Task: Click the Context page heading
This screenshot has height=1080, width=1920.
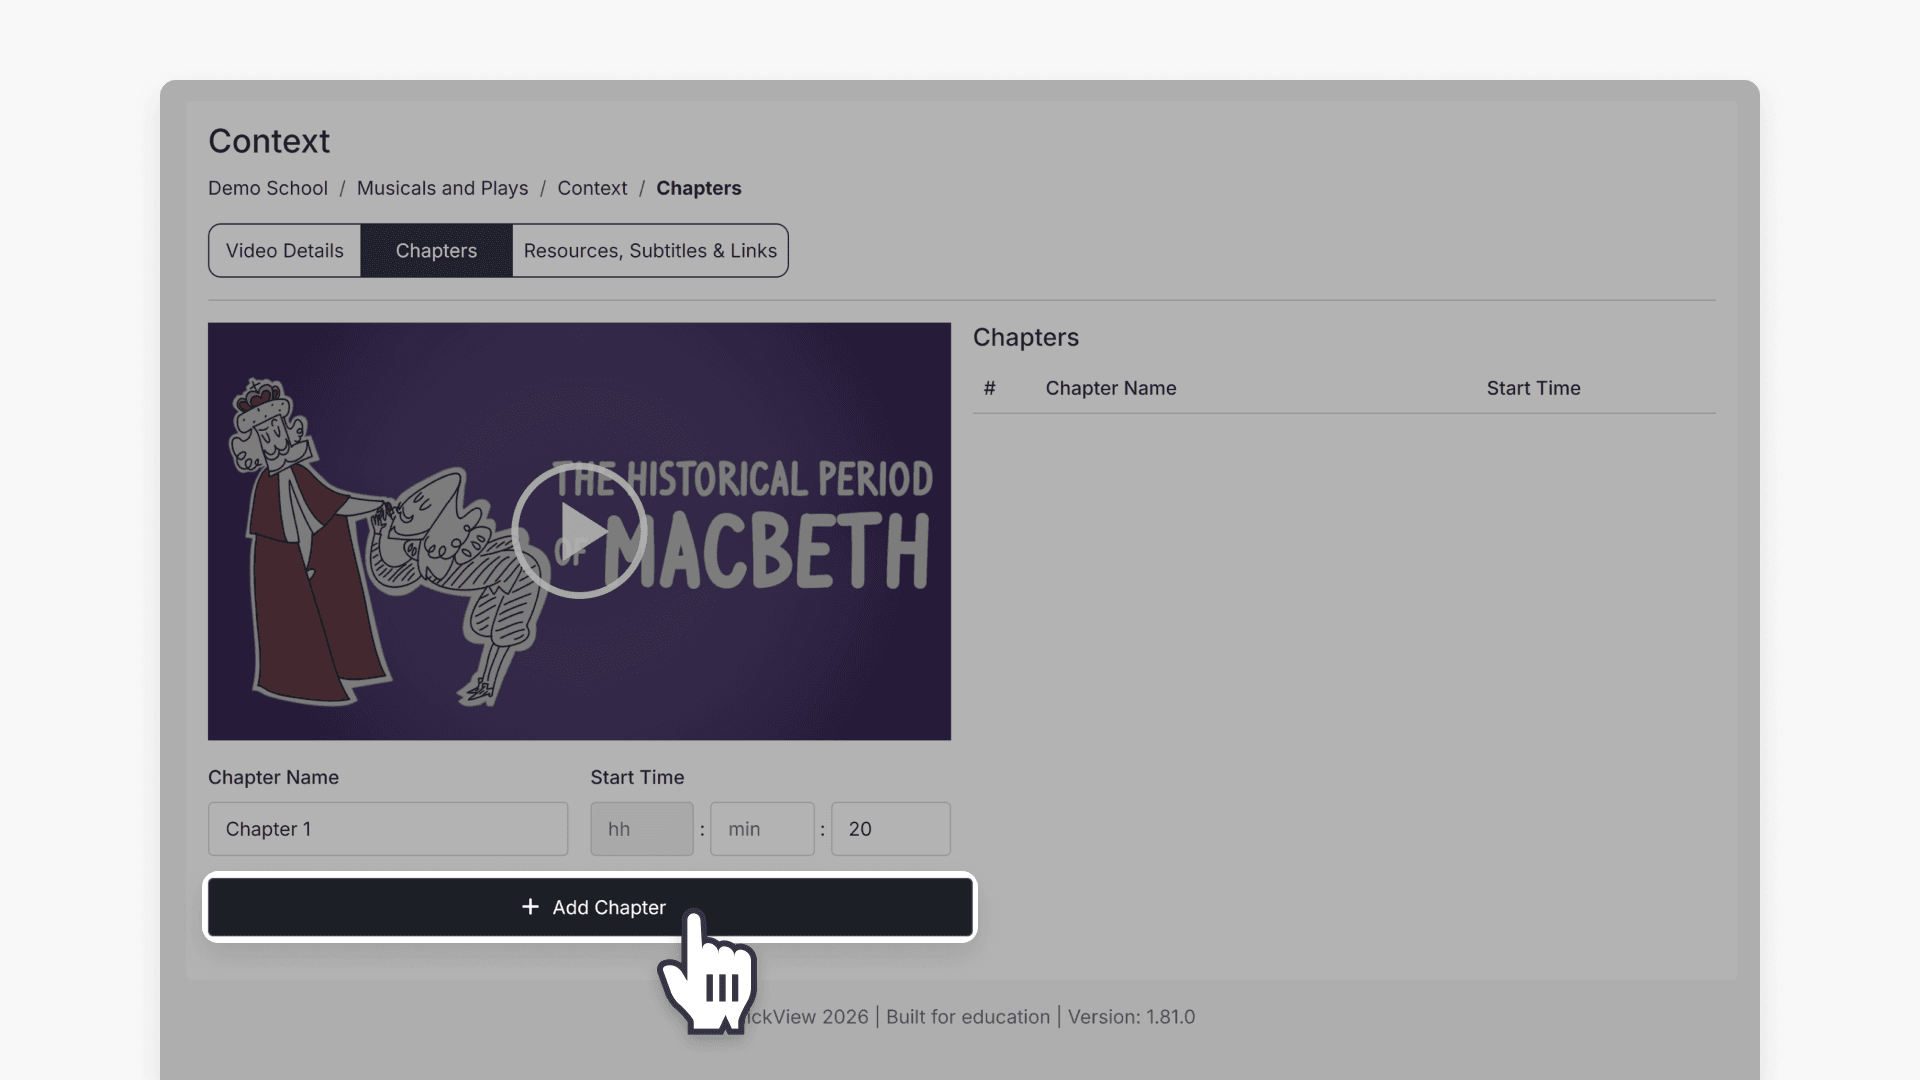Action: point(269,141)
